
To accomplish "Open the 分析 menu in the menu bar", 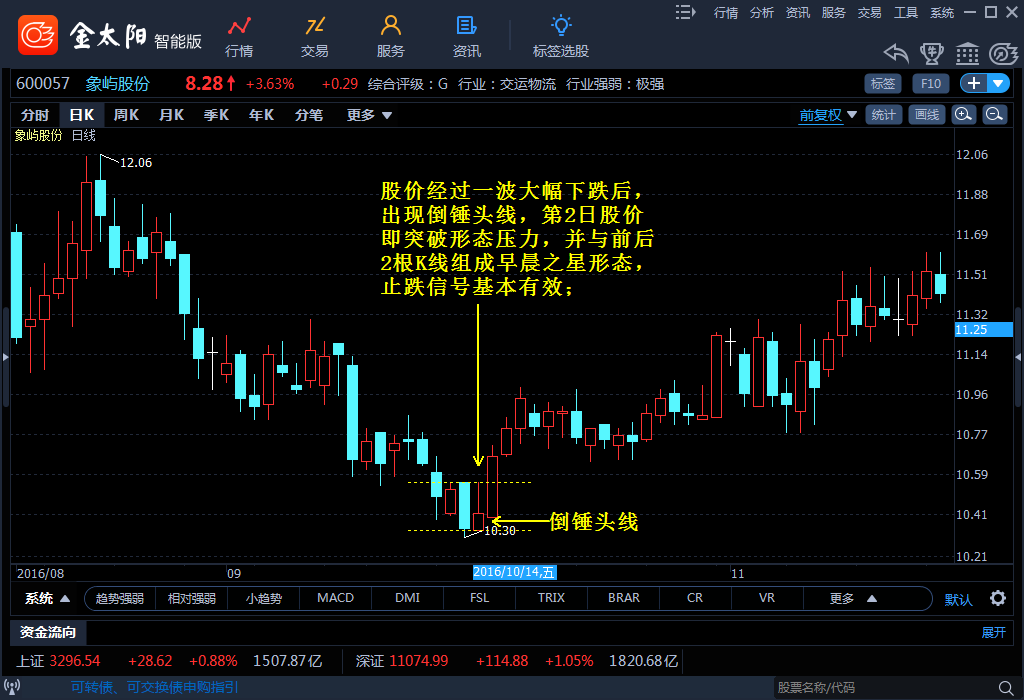I will coord(762,12).
